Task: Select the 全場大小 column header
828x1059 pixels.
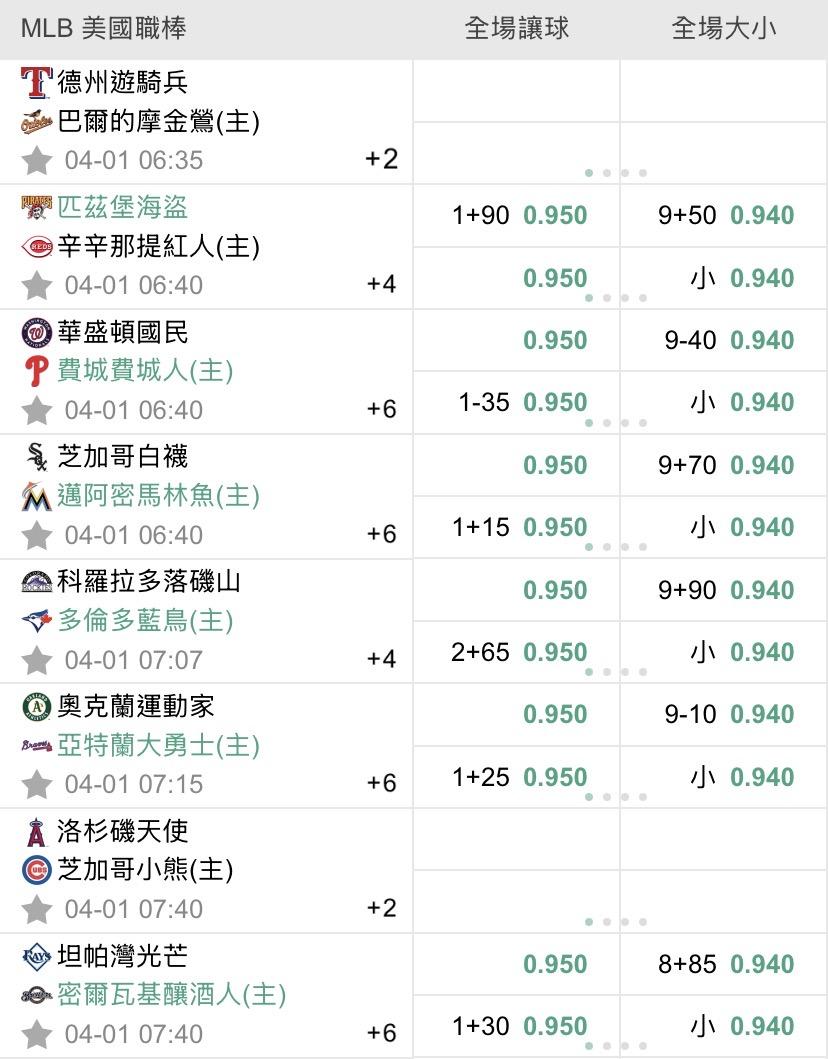Action: (x=723, y=28)
